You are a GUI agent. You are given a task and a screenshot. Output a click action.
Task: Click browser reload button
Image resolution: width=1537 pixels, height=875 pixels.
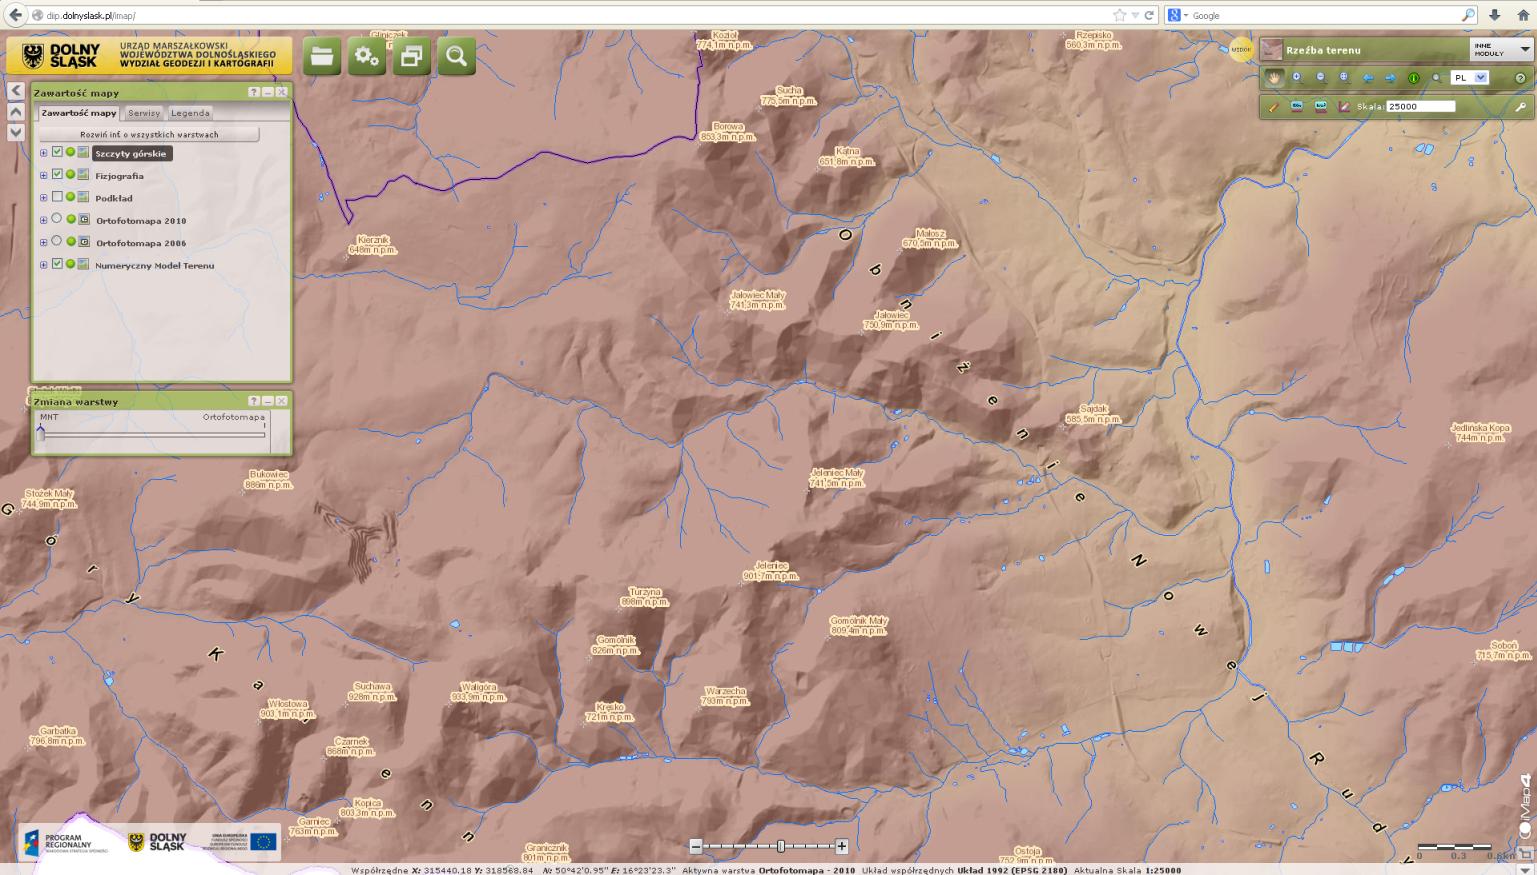1150,15
